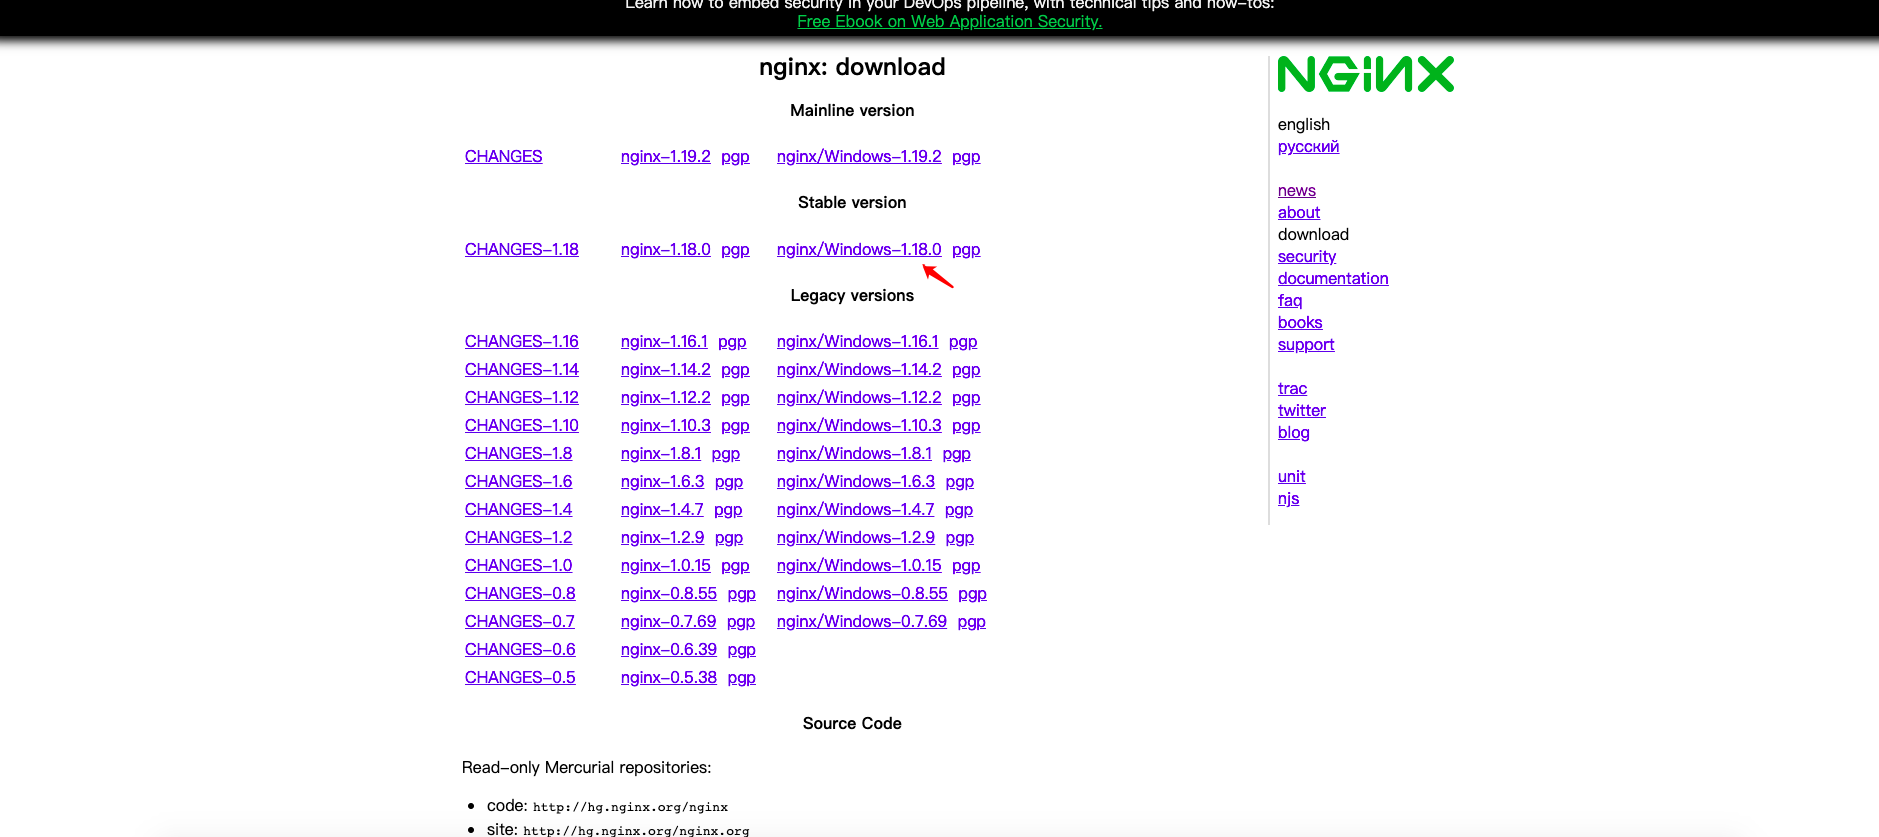This screenshot has height=837, width=1879.
Task: Download nginx/Windows-0.8.55
Action: pyautogui.click(x=862, y=594)
